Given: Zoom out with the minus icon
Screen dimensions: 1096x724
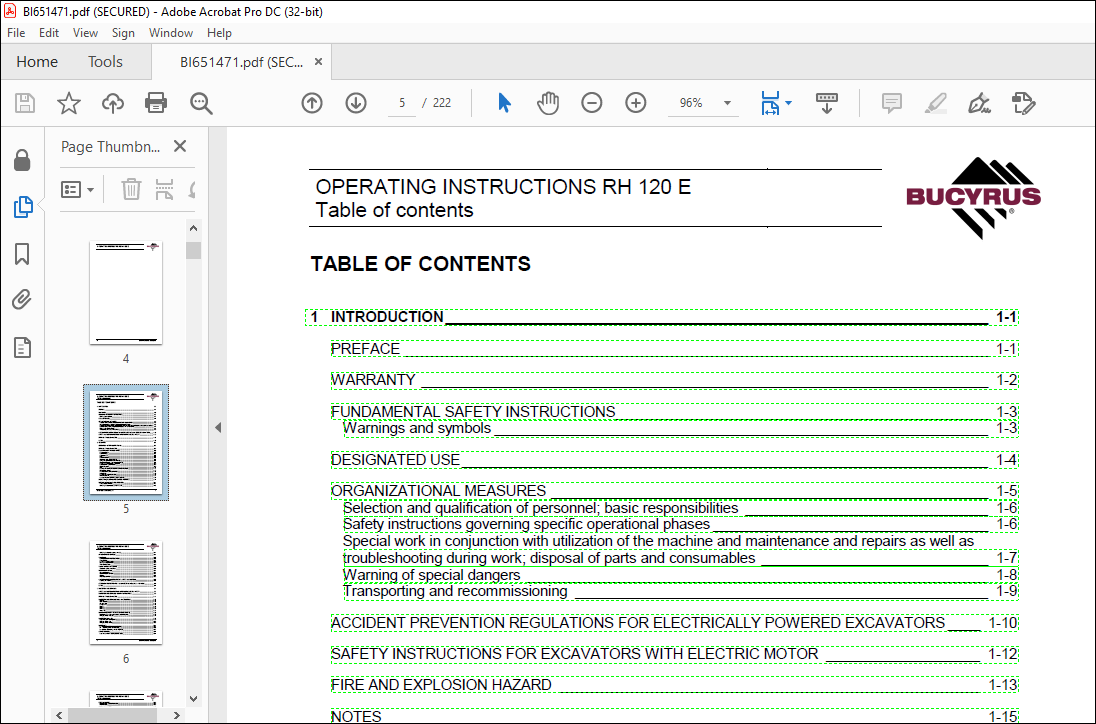Looking at the screenshot, I should [x=591, y=103].
